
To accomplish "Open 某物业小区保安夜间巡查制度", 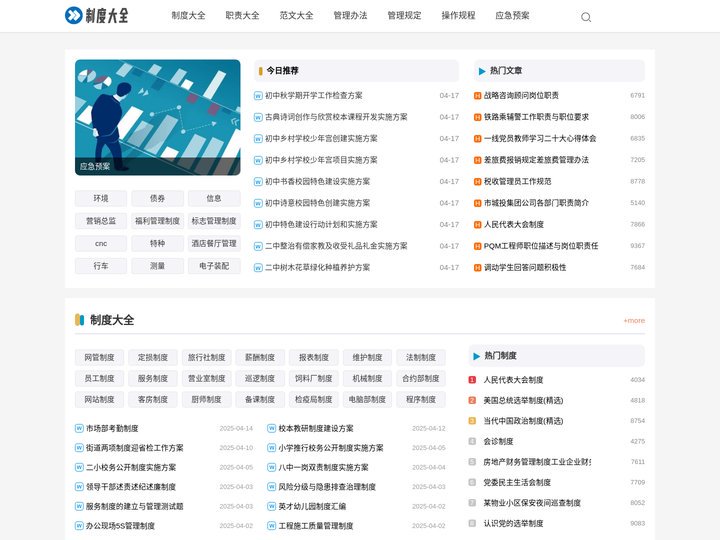I will point(532,503).
